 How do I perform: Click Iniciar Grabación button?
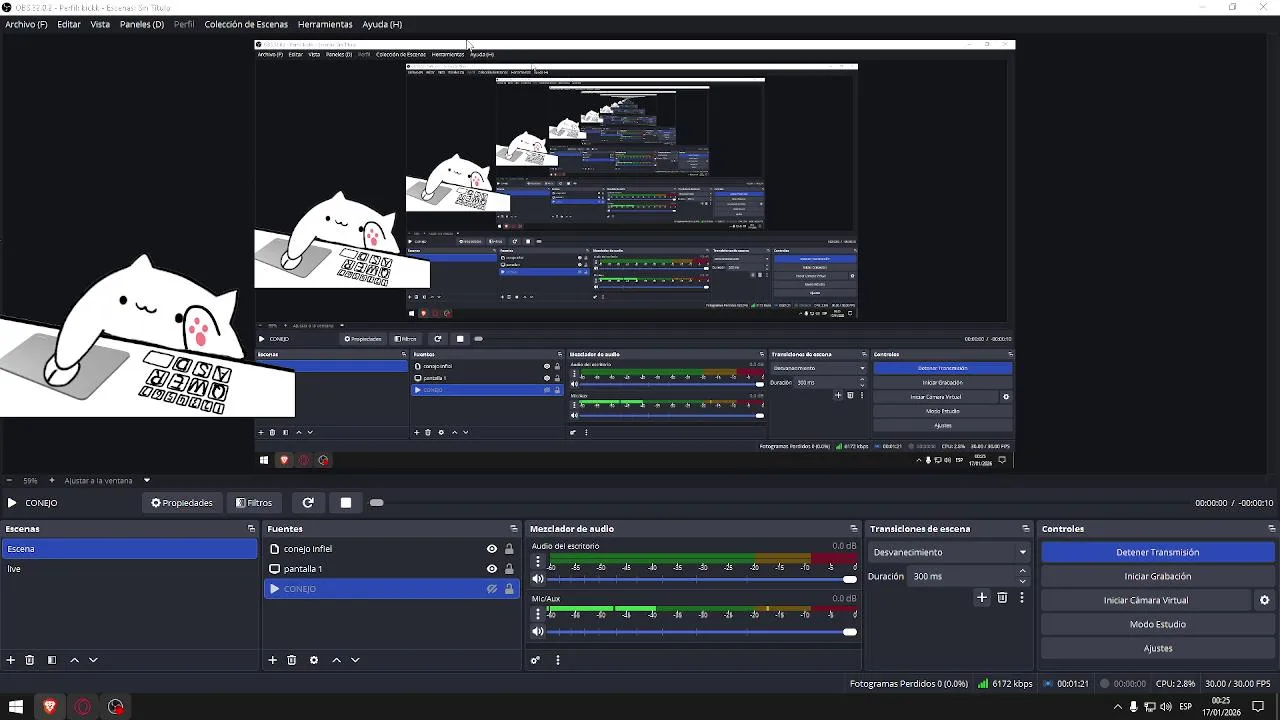pos(1158,576)
